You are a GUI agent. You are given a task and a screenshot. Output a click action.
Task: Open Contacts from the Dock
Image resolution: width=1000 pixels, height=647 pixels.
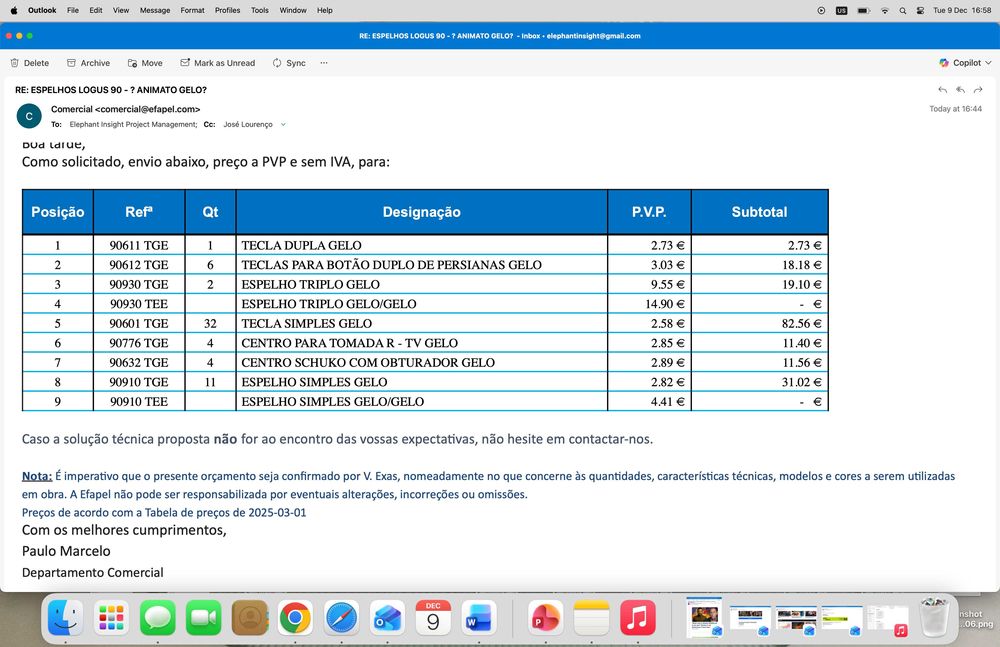(249, 618)
